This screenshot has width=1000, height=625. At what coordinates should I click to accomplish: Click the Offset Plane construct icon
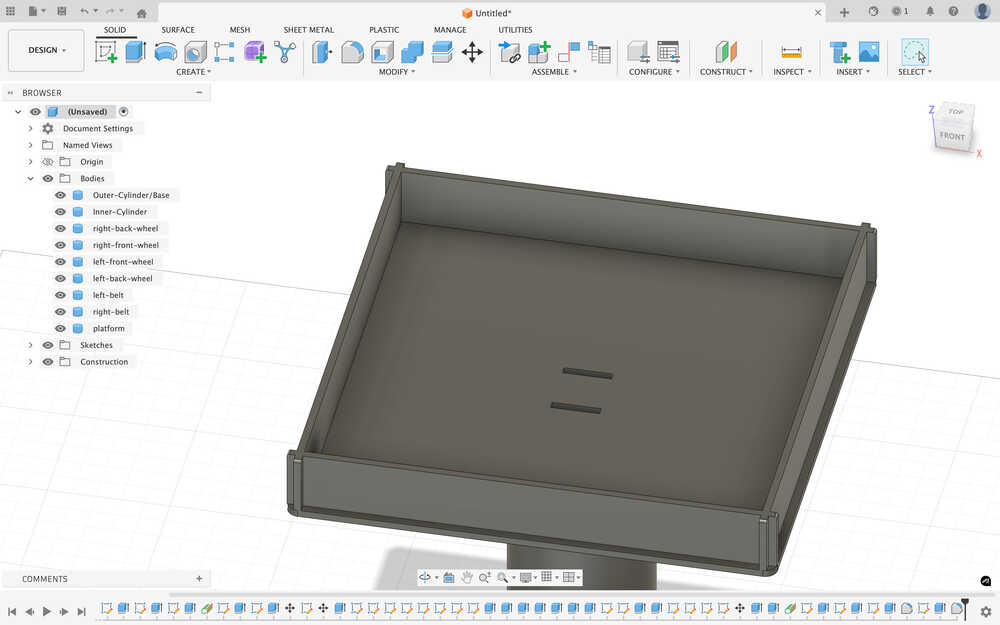pos(726,52)
